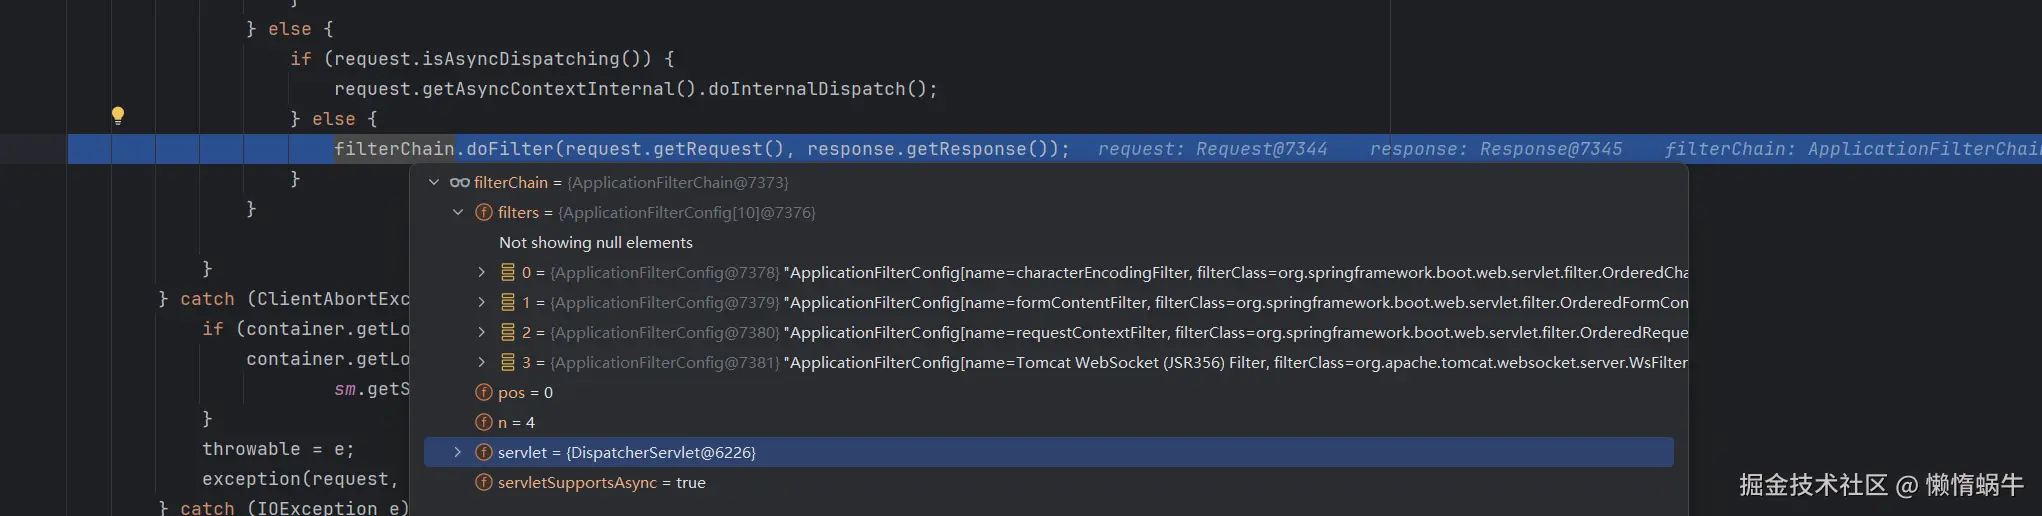Click the inline hint 'request: Request@7344'
Viewport: 2042px width, 516px height.
click(1212, 149)
